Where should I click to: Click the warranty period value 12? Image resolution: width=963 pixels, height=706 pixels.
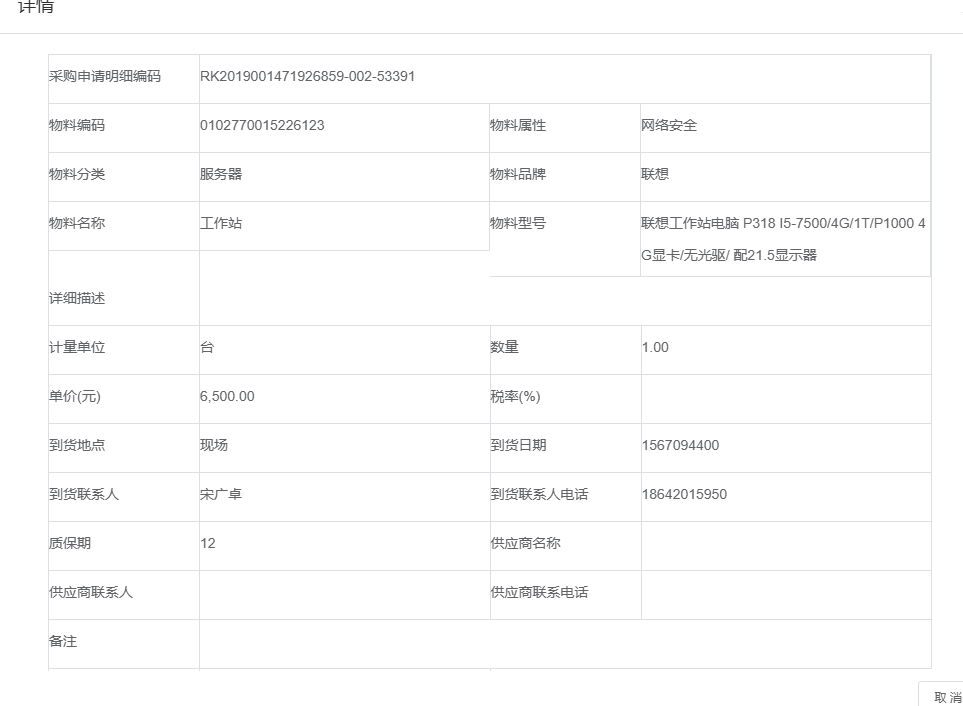208,544
